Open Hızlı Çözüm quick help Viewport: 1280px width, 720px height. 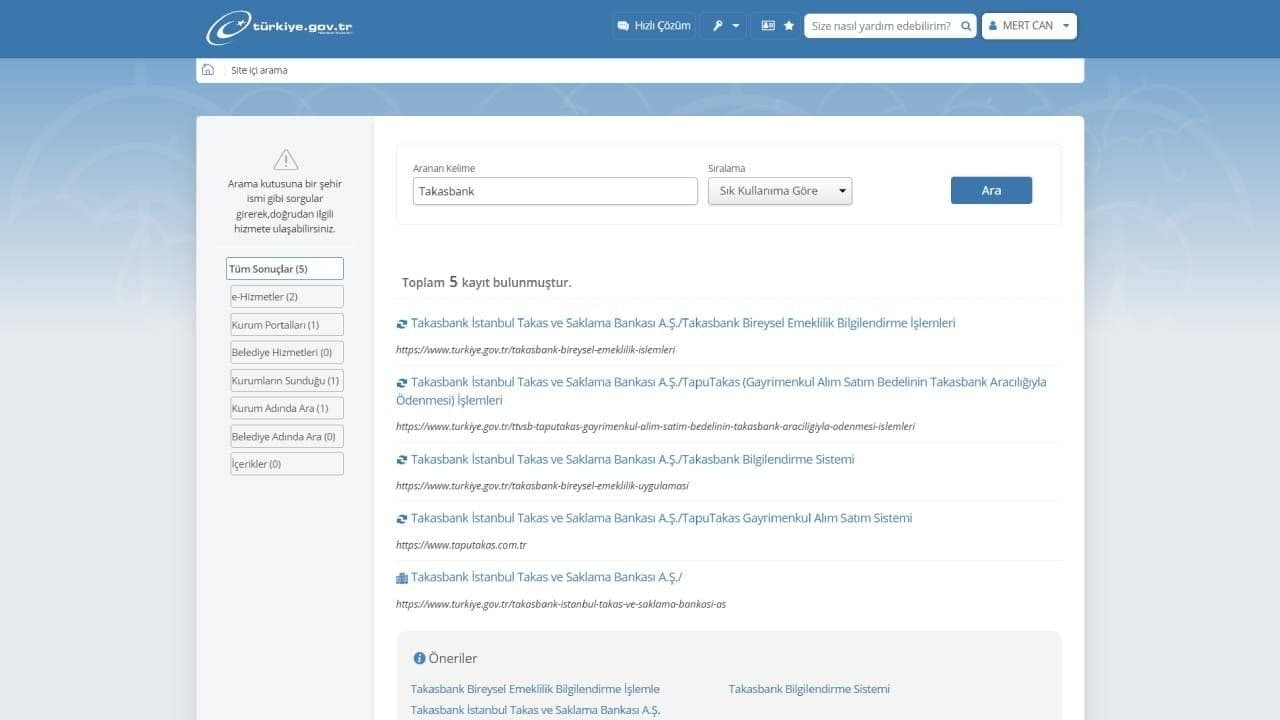pos(654,26)
